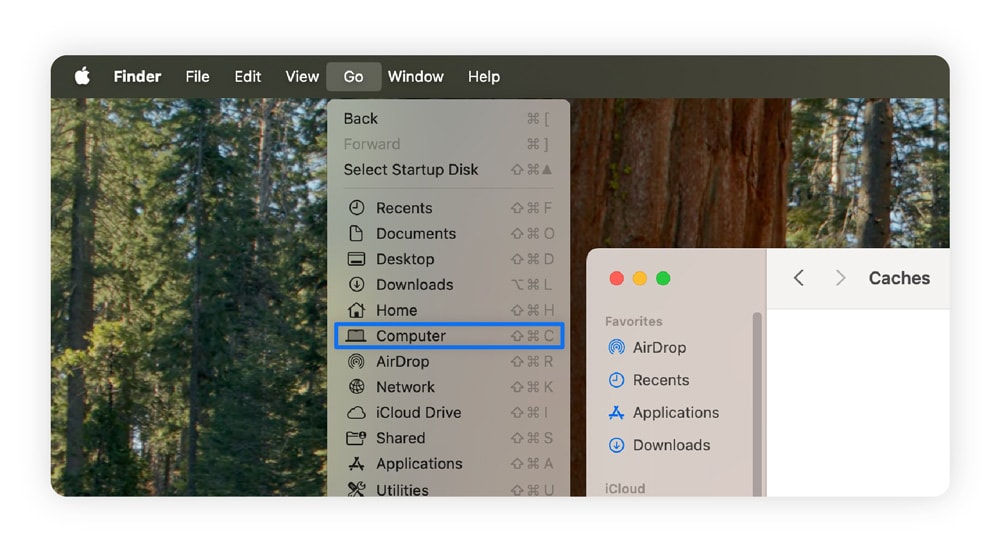1000x542 pixels.
Task: Select Documents text in Go menu
Action: click(416, 233)
